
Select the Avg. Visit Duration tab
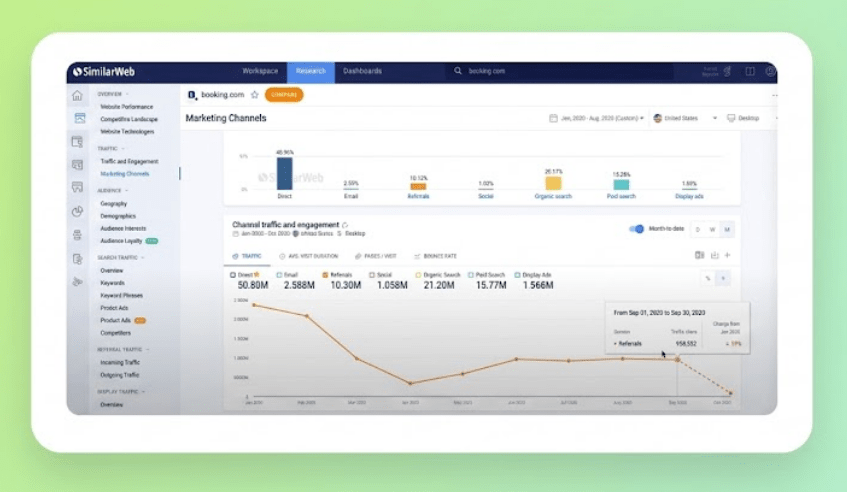[308, 256]
